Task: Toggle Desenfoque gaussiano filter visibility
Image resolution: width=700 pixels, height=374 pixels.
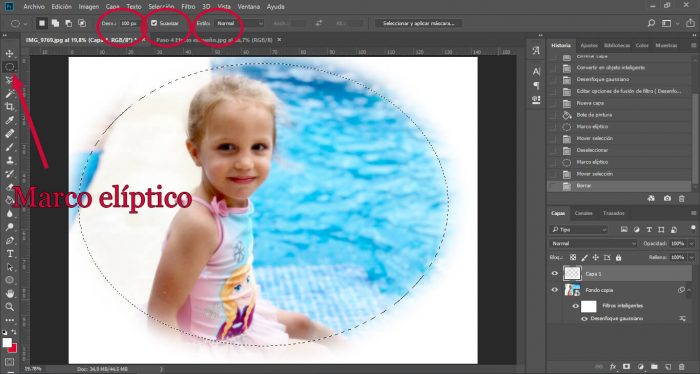Action: (584, 319)
